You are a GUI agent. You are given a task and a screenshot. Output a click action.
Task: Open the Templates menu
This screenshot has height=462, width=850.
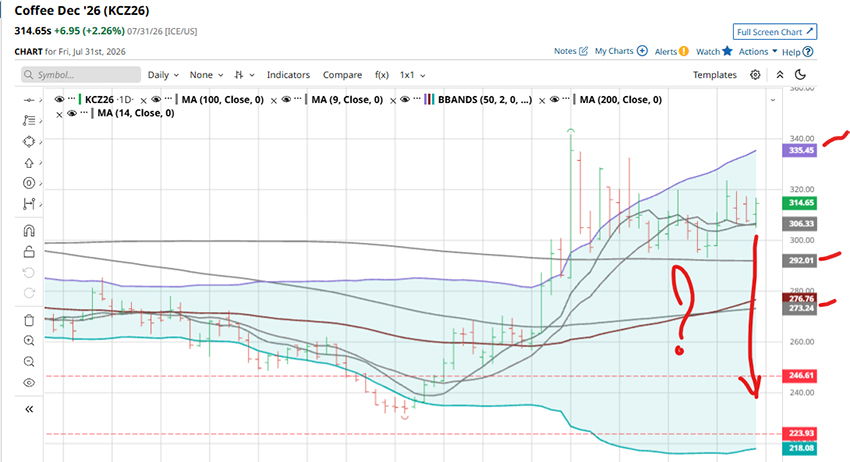pos(714,75)
